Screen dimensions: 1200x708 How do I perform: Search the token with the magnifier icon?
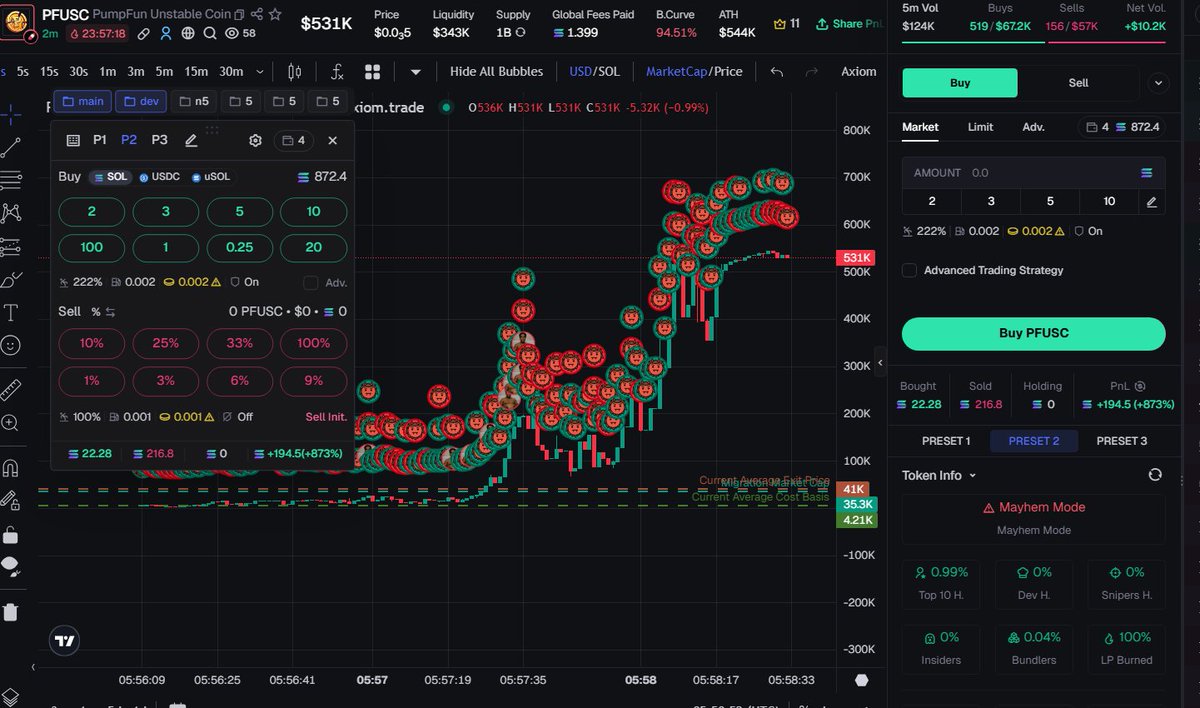pyautogui.click(x=210, y=33)
